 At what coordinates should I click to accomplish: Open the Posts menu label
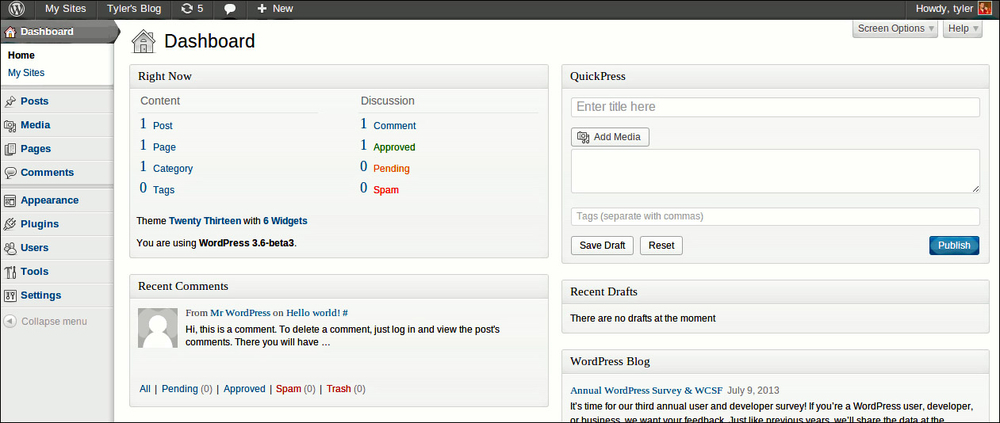(x=34, y=101)
